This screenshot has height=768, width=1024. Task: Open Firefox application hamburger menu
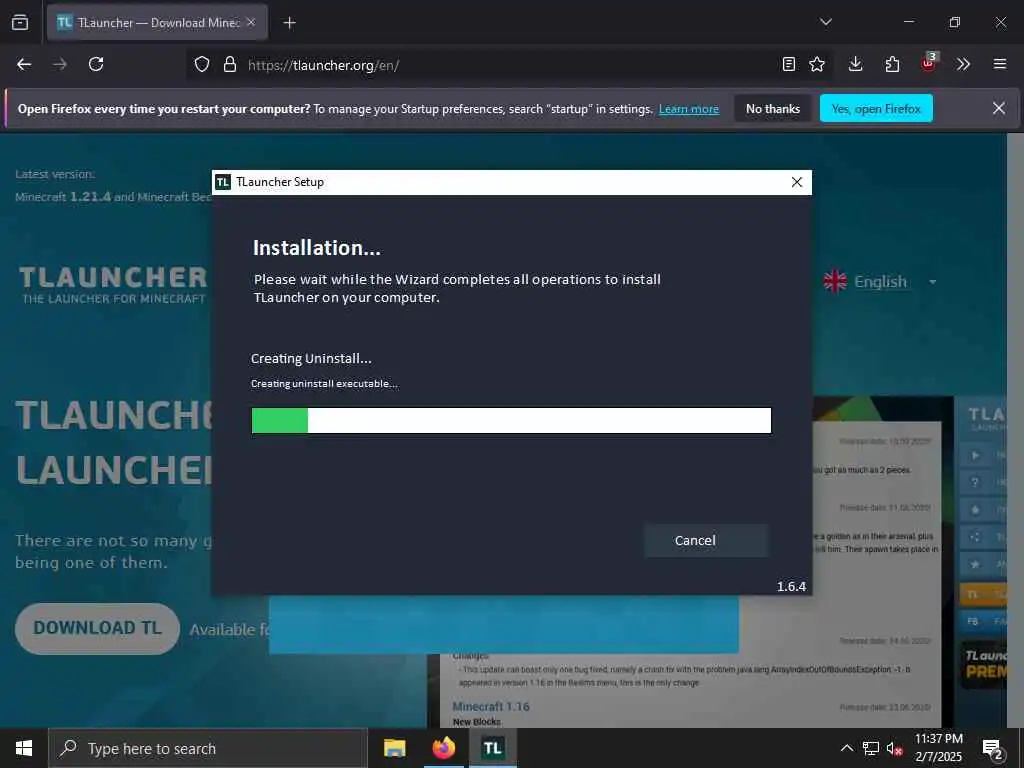(1000, 64)
